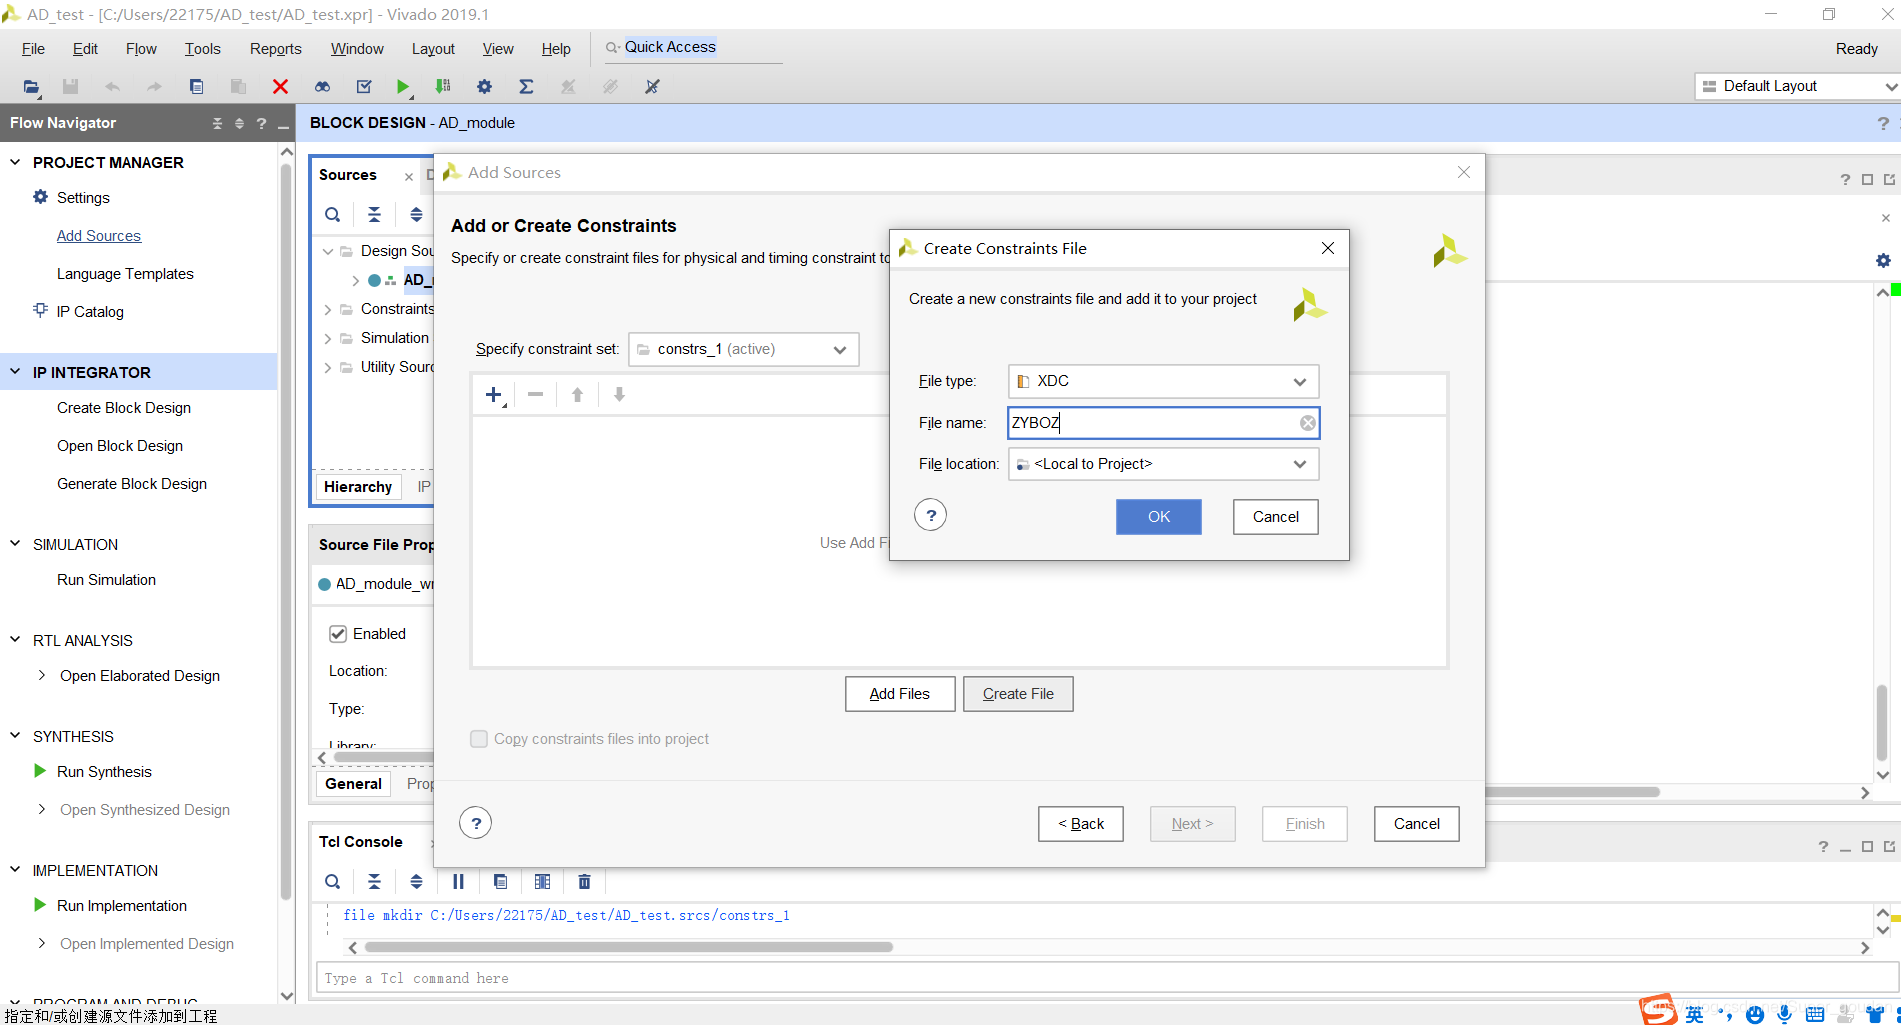
Task: Click the Flow Navigator vertical scrollbar
Action: coord(286,530)
